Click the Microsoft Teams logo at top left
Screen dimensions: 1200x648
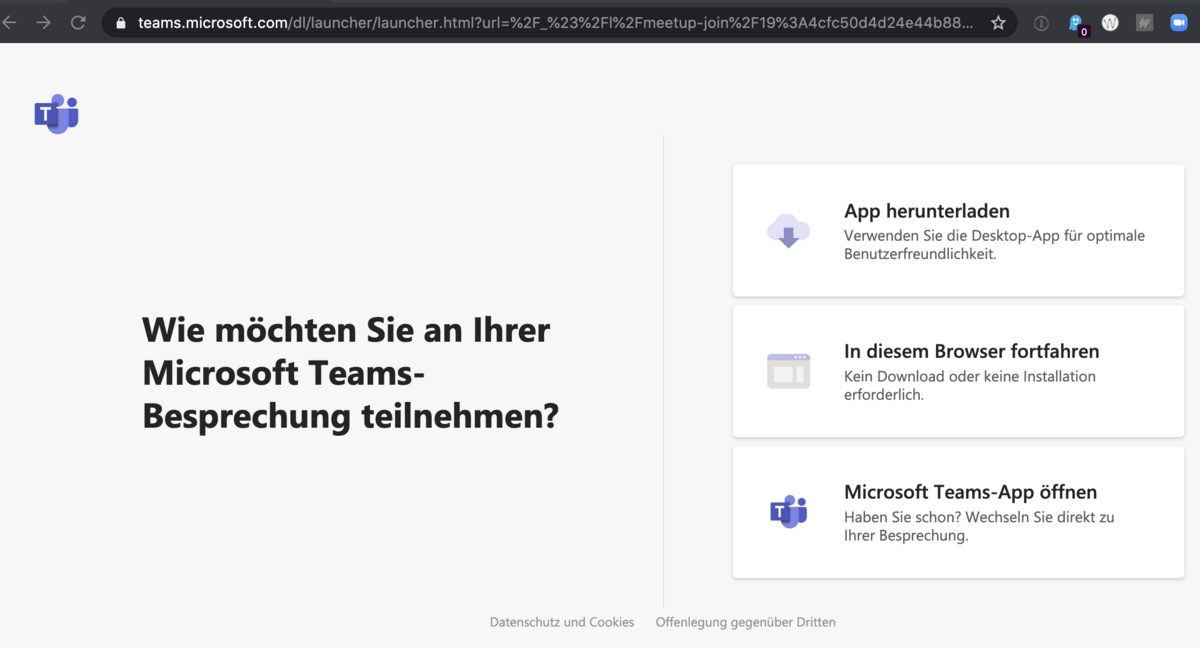click(x=56, y=114)
